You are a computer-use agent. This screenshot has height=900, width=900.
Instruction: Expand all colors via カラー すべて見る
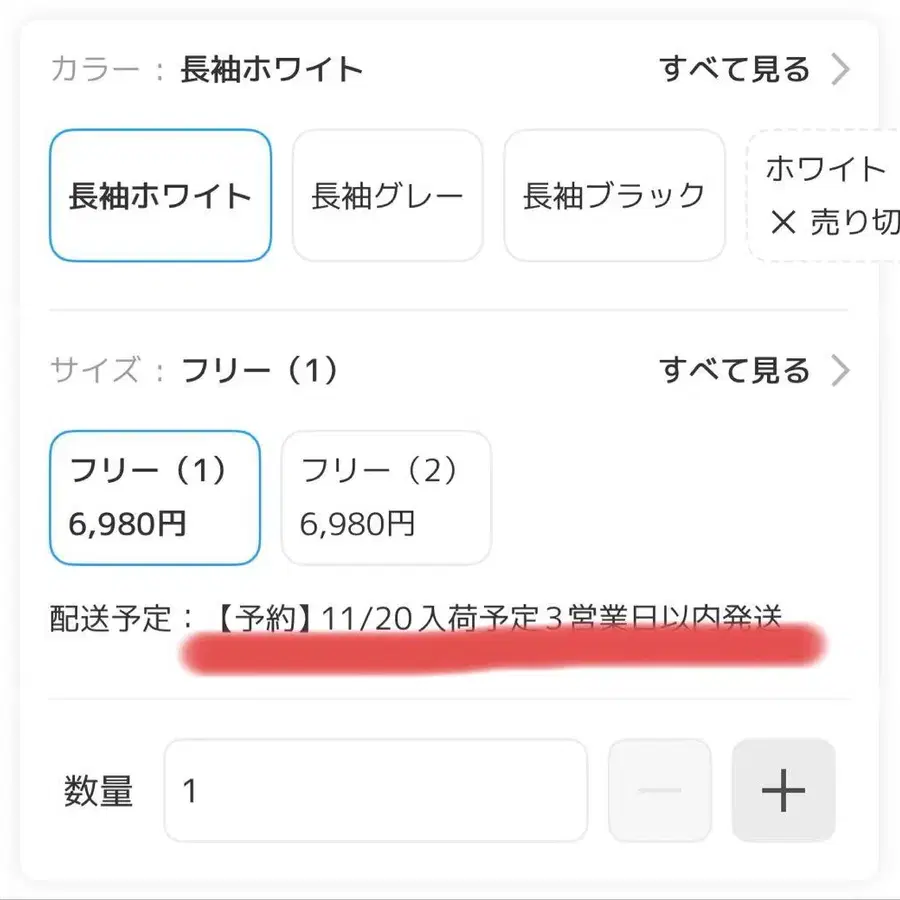737,69
